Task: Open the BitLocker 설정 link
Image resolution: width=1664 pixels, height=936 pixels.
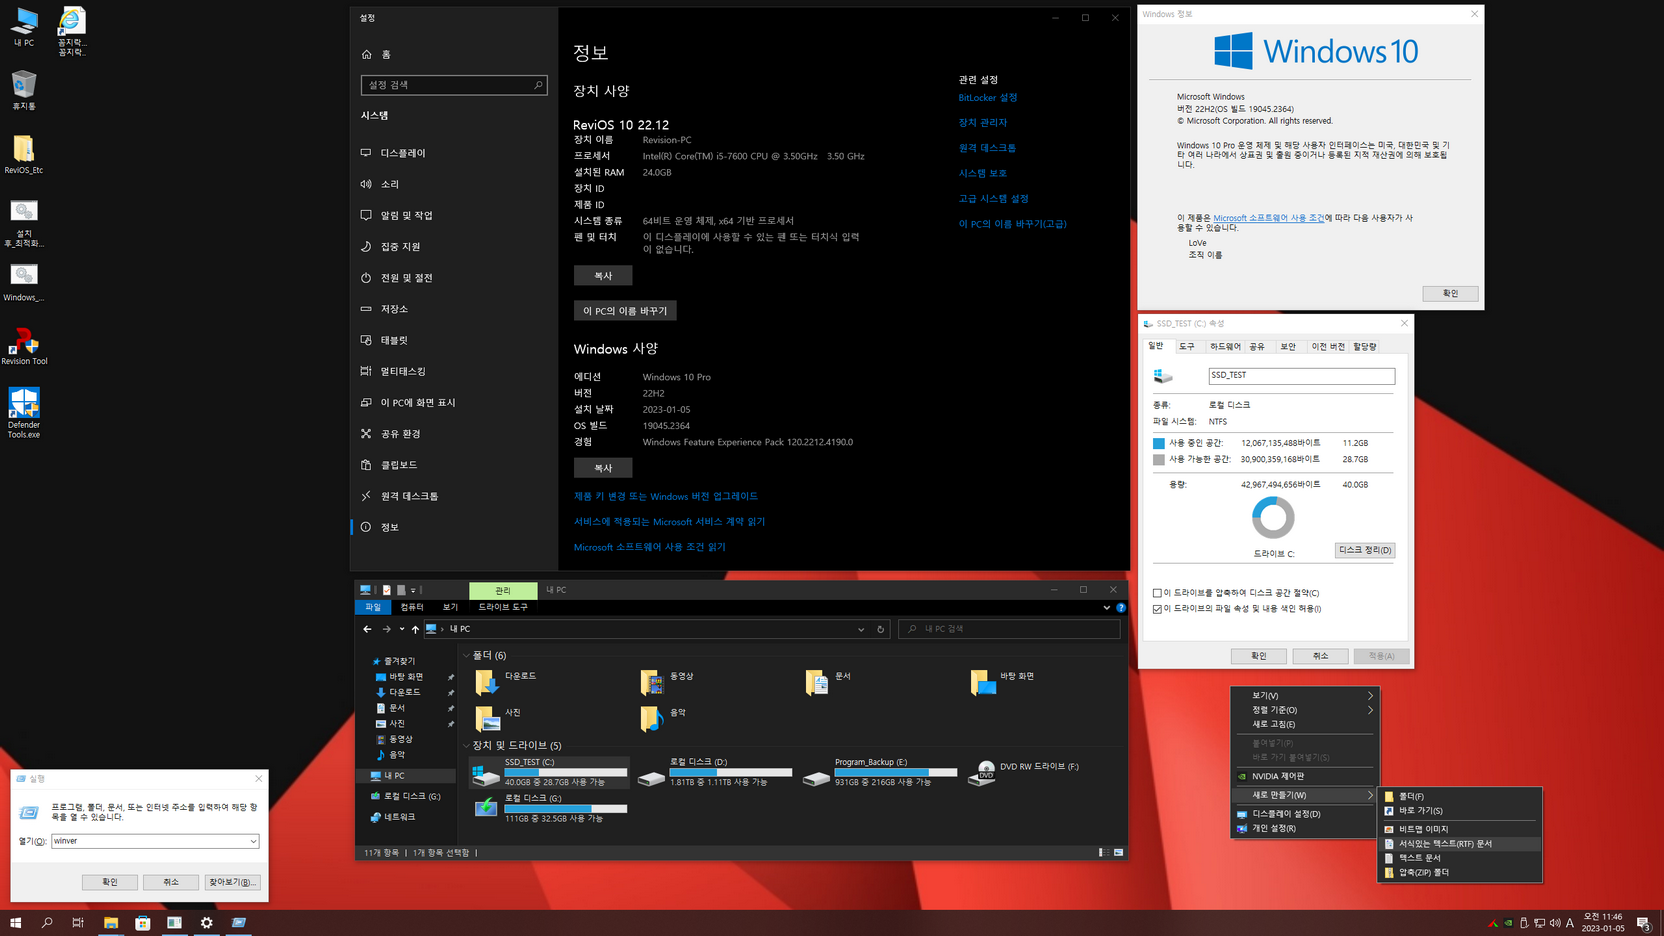Action: 988,98
